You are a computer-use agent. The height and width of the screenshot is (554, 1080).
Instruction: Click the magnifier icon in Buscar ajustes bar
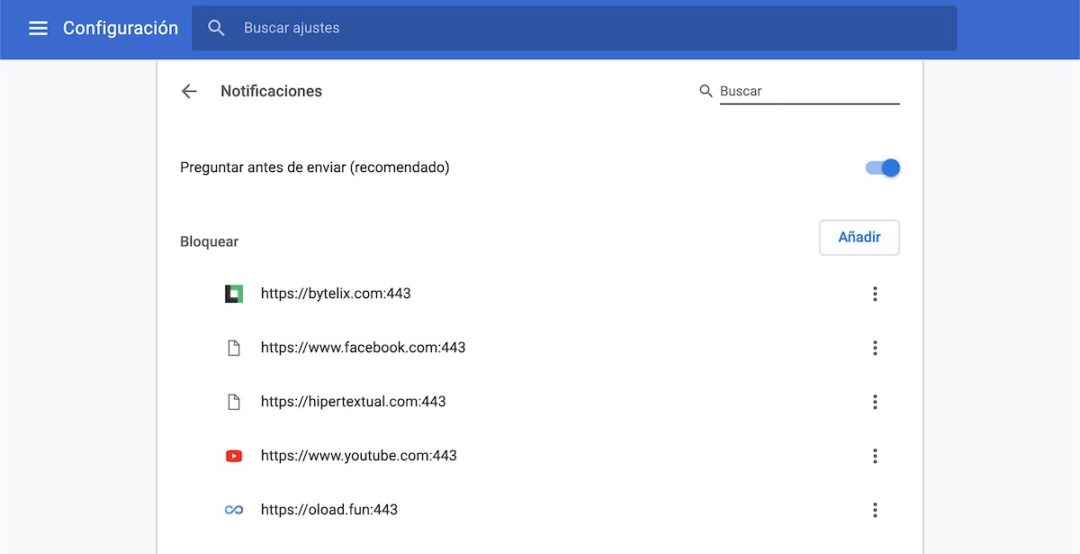[x=216, y=28]
